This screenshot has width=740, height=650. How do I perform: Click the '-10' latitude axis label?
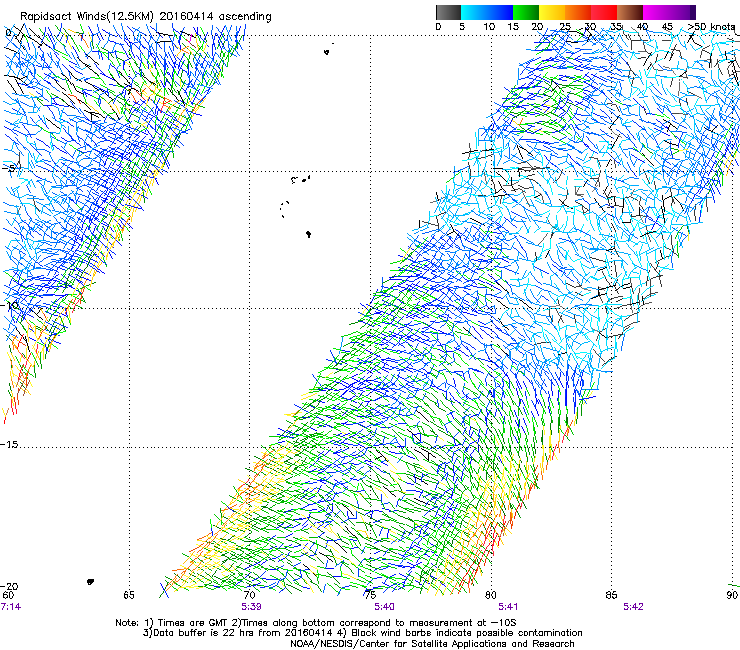point(9,305)
